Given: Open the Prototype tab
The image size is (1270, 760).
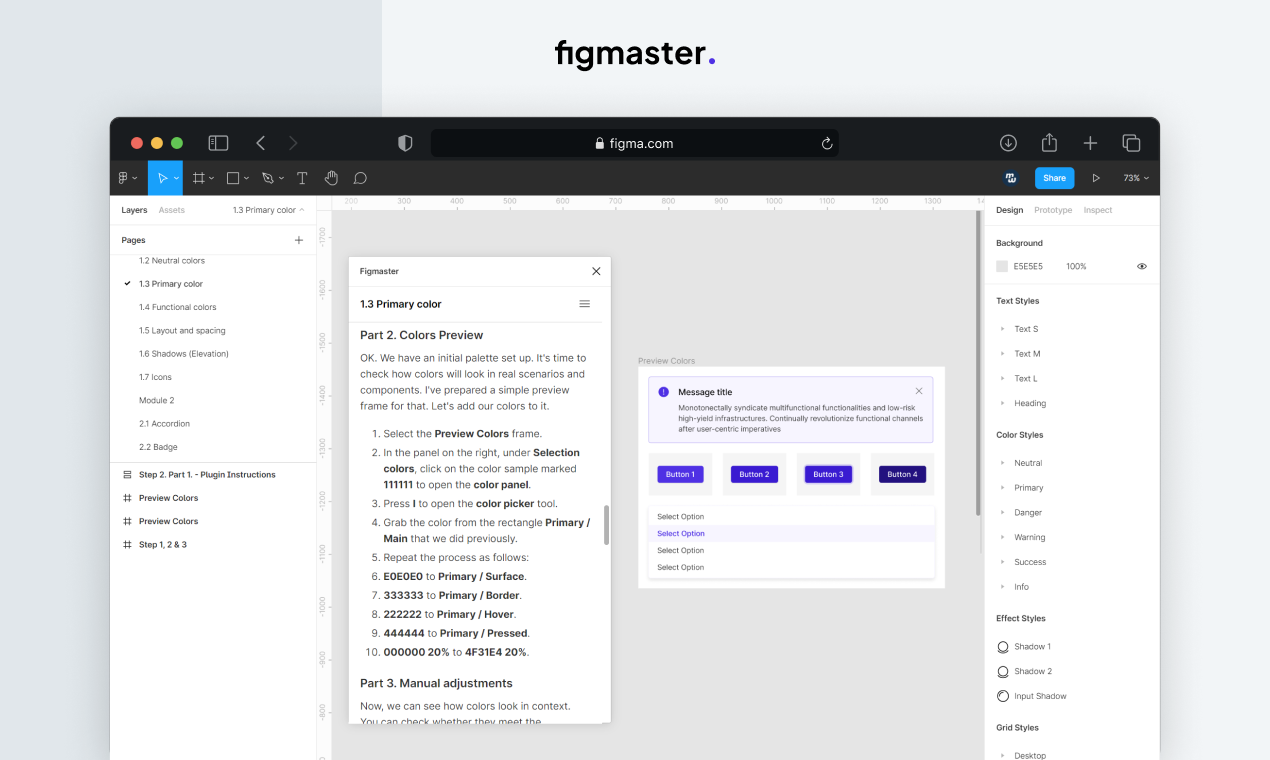Looking at the screenshot, I should coord(1053,210).
